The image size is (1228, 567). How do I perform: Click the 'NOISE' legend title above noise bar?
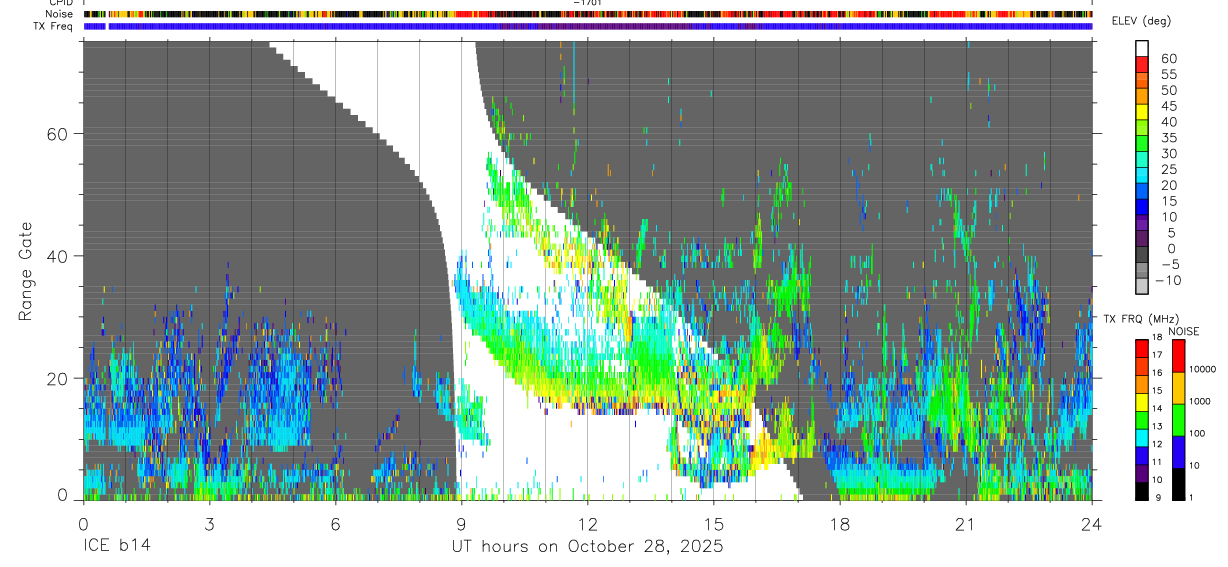coord(1183,331)
